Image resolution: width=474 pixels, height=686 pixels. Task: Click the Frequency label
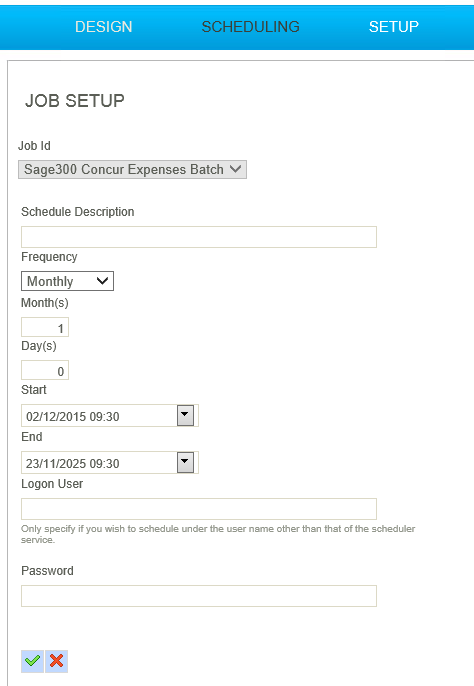(x=49, y=257)
